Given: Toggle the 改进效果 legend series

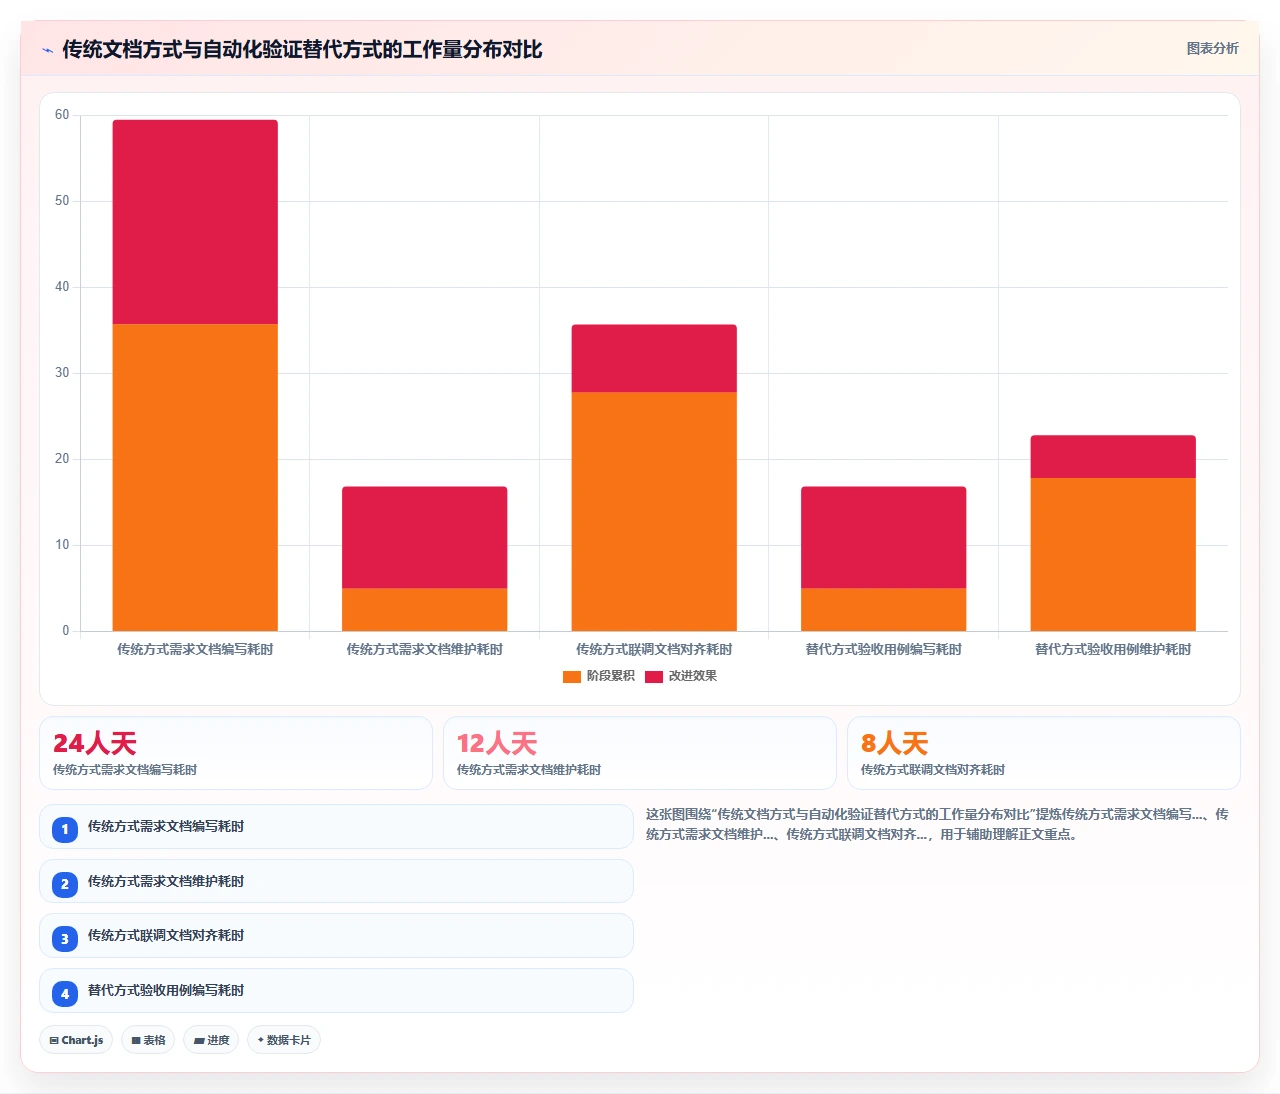Looking at the screenshot, I should [681, 676].
